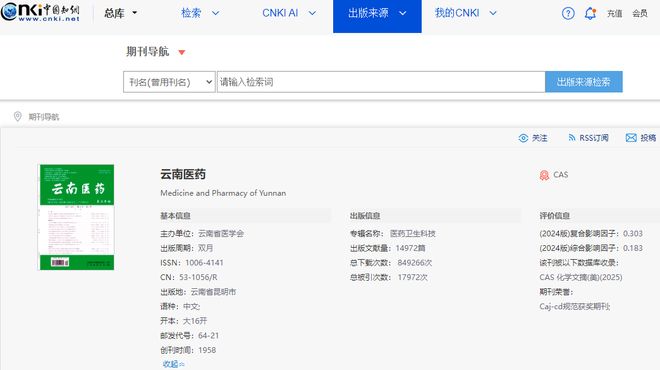Collapse details via 收起 link
This screenshot has height=370, width=660.
point(173,364)
